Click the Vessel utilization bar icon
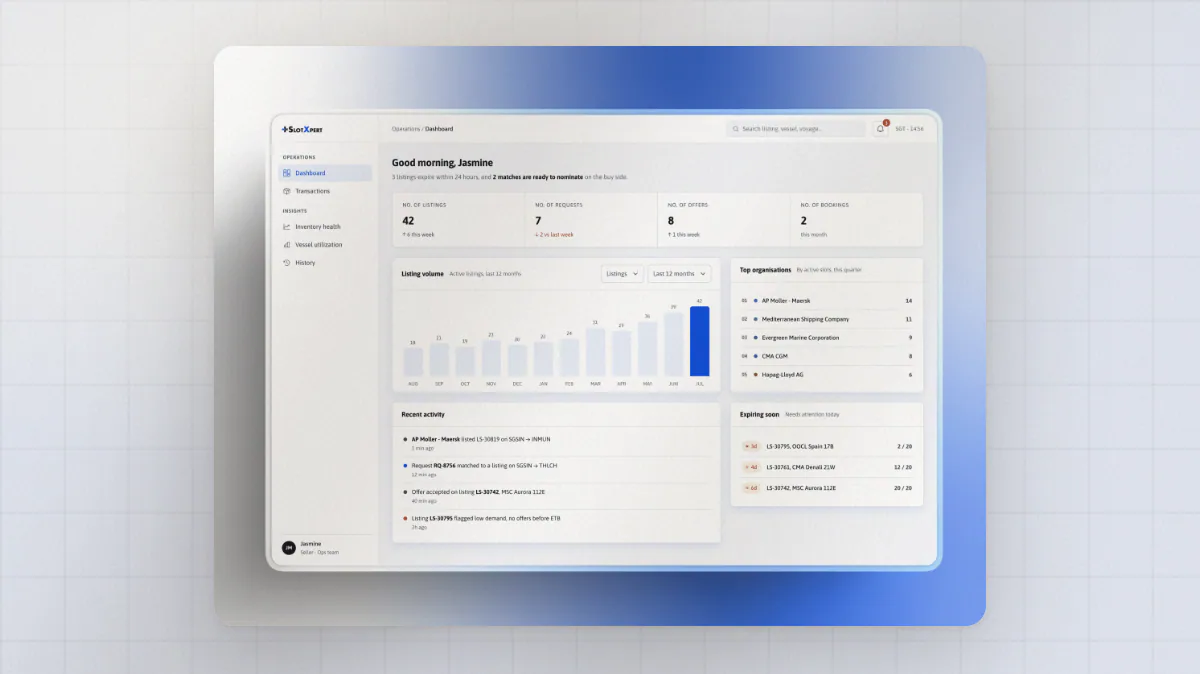 tap(287, 245)
